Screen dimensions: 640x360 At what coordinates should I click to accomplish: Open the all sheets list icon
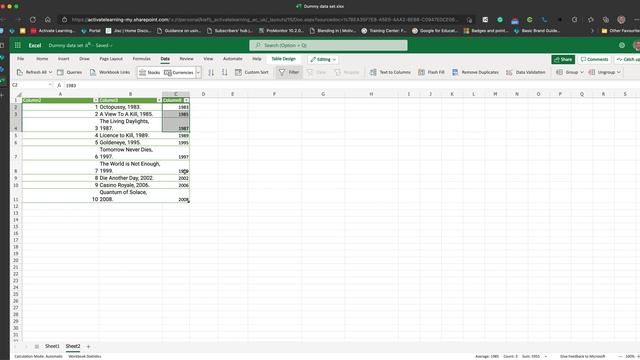pyautogui.click(x=37, y=347)
